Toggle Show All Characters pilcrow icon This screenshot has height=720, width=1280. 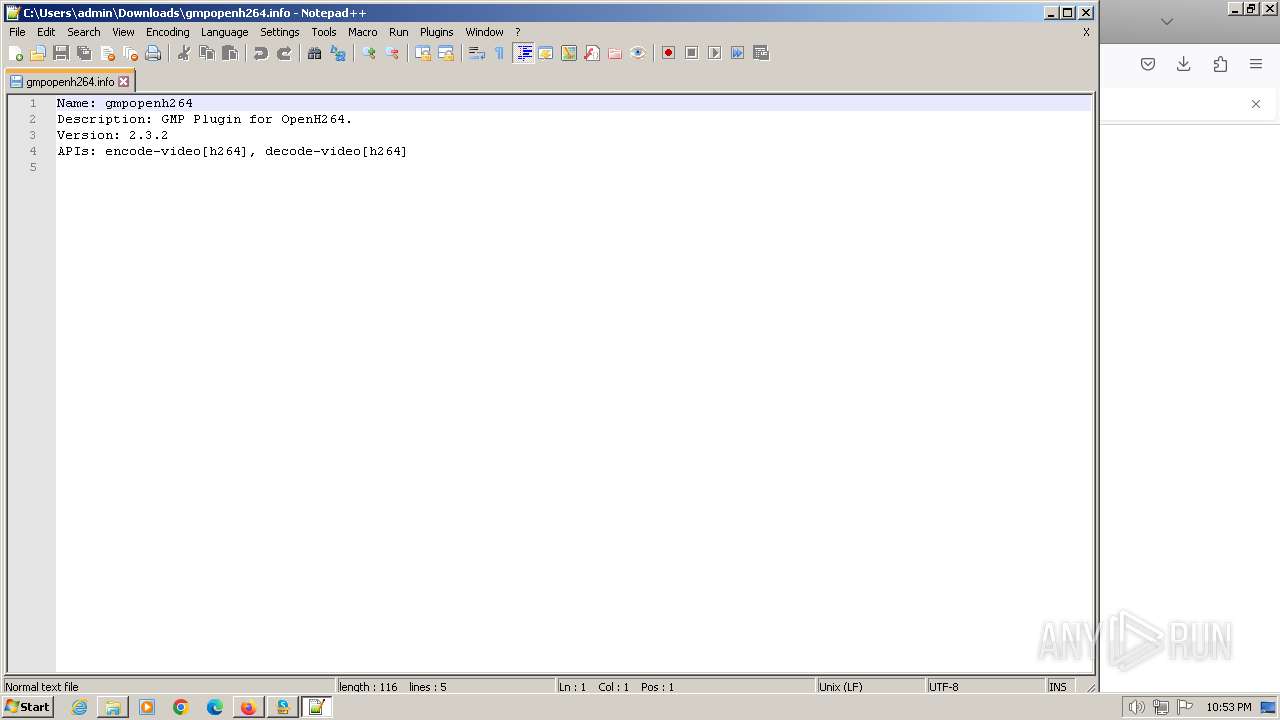click(500, 53)
